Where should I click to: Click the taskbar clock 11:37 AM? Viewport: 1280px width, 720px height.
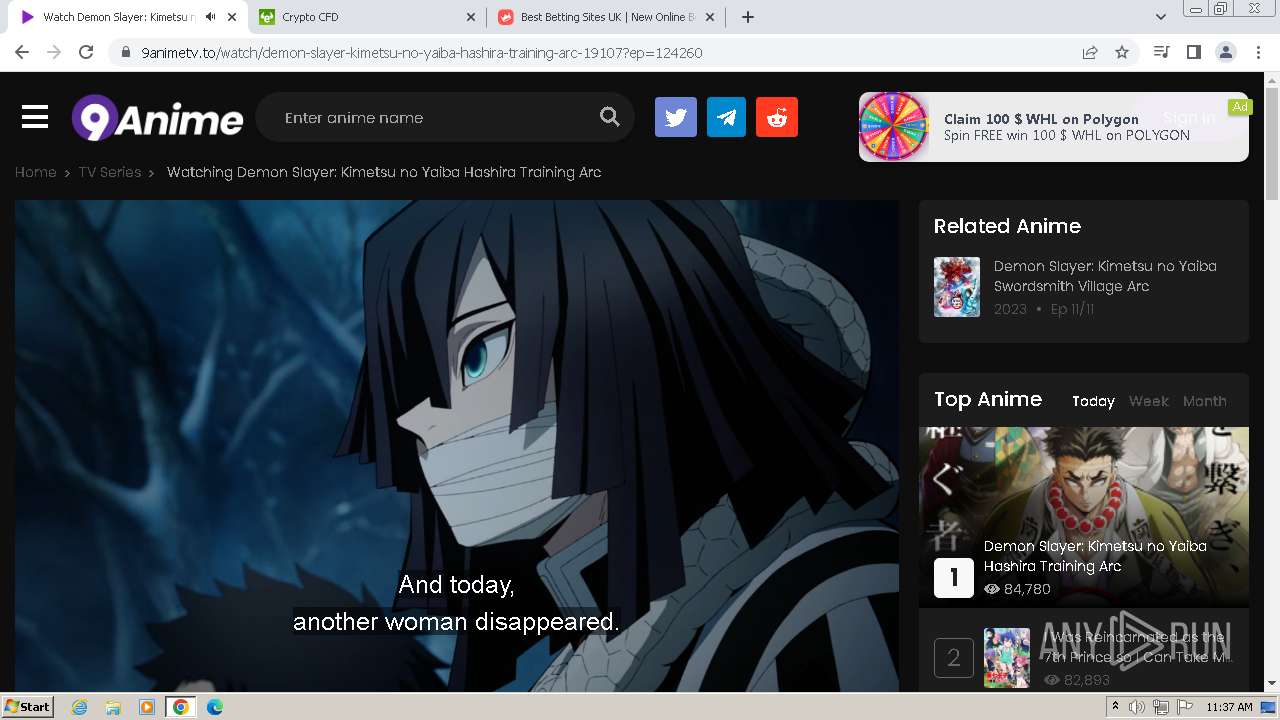tap(1229, 707)
